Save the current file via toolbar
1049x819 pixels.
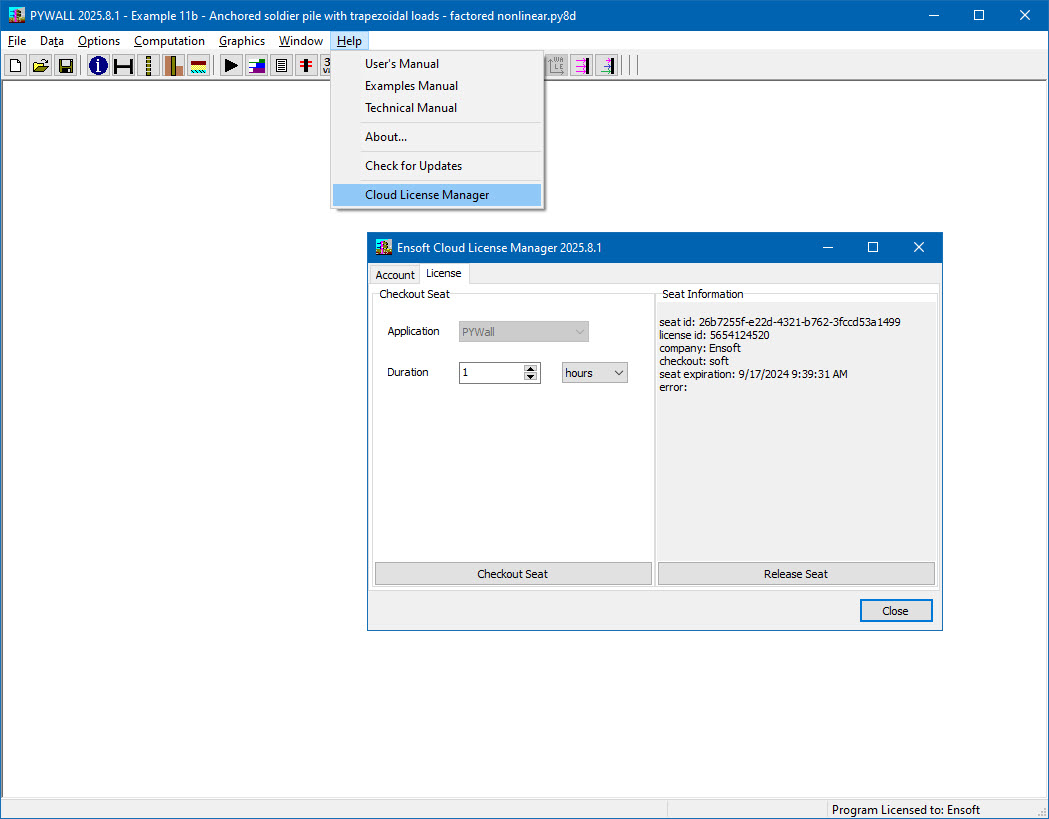pos(65,65)
